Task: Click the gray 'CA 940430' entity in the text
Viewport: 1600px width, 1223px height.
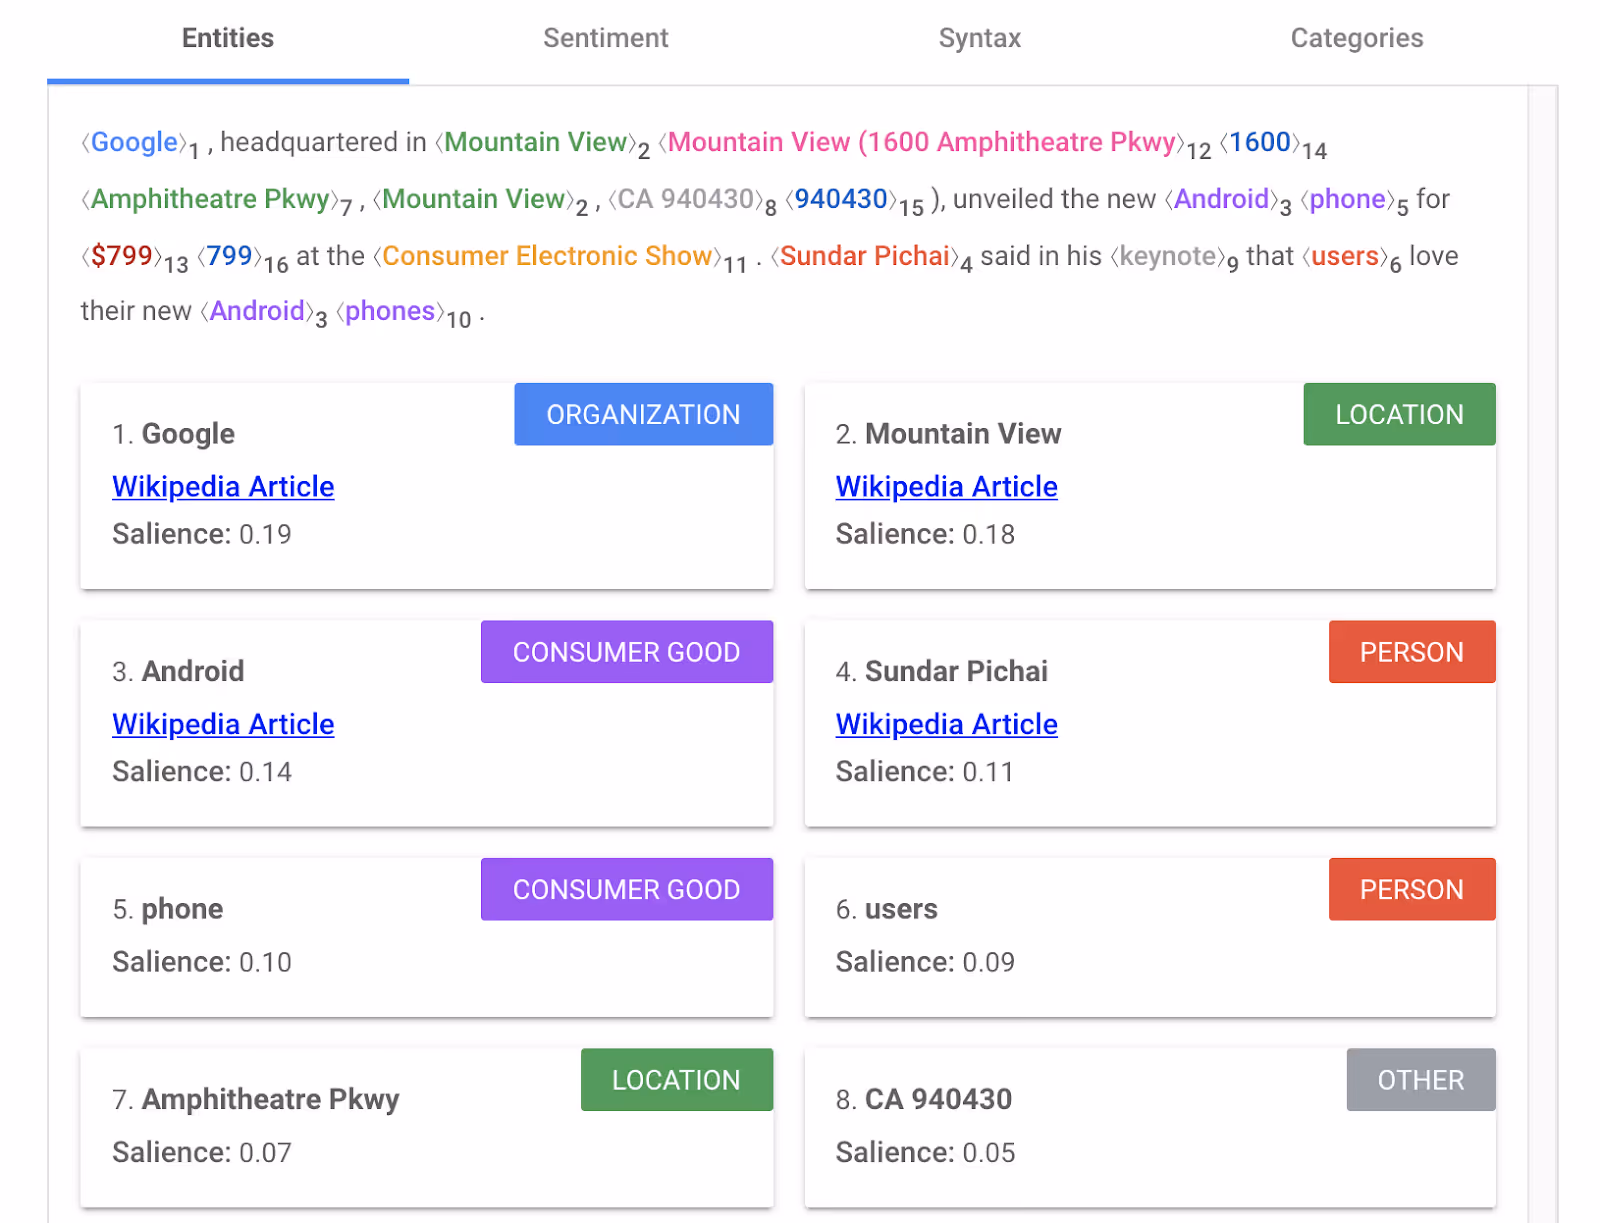Action: pyautogui.click(x=686, y=199)
